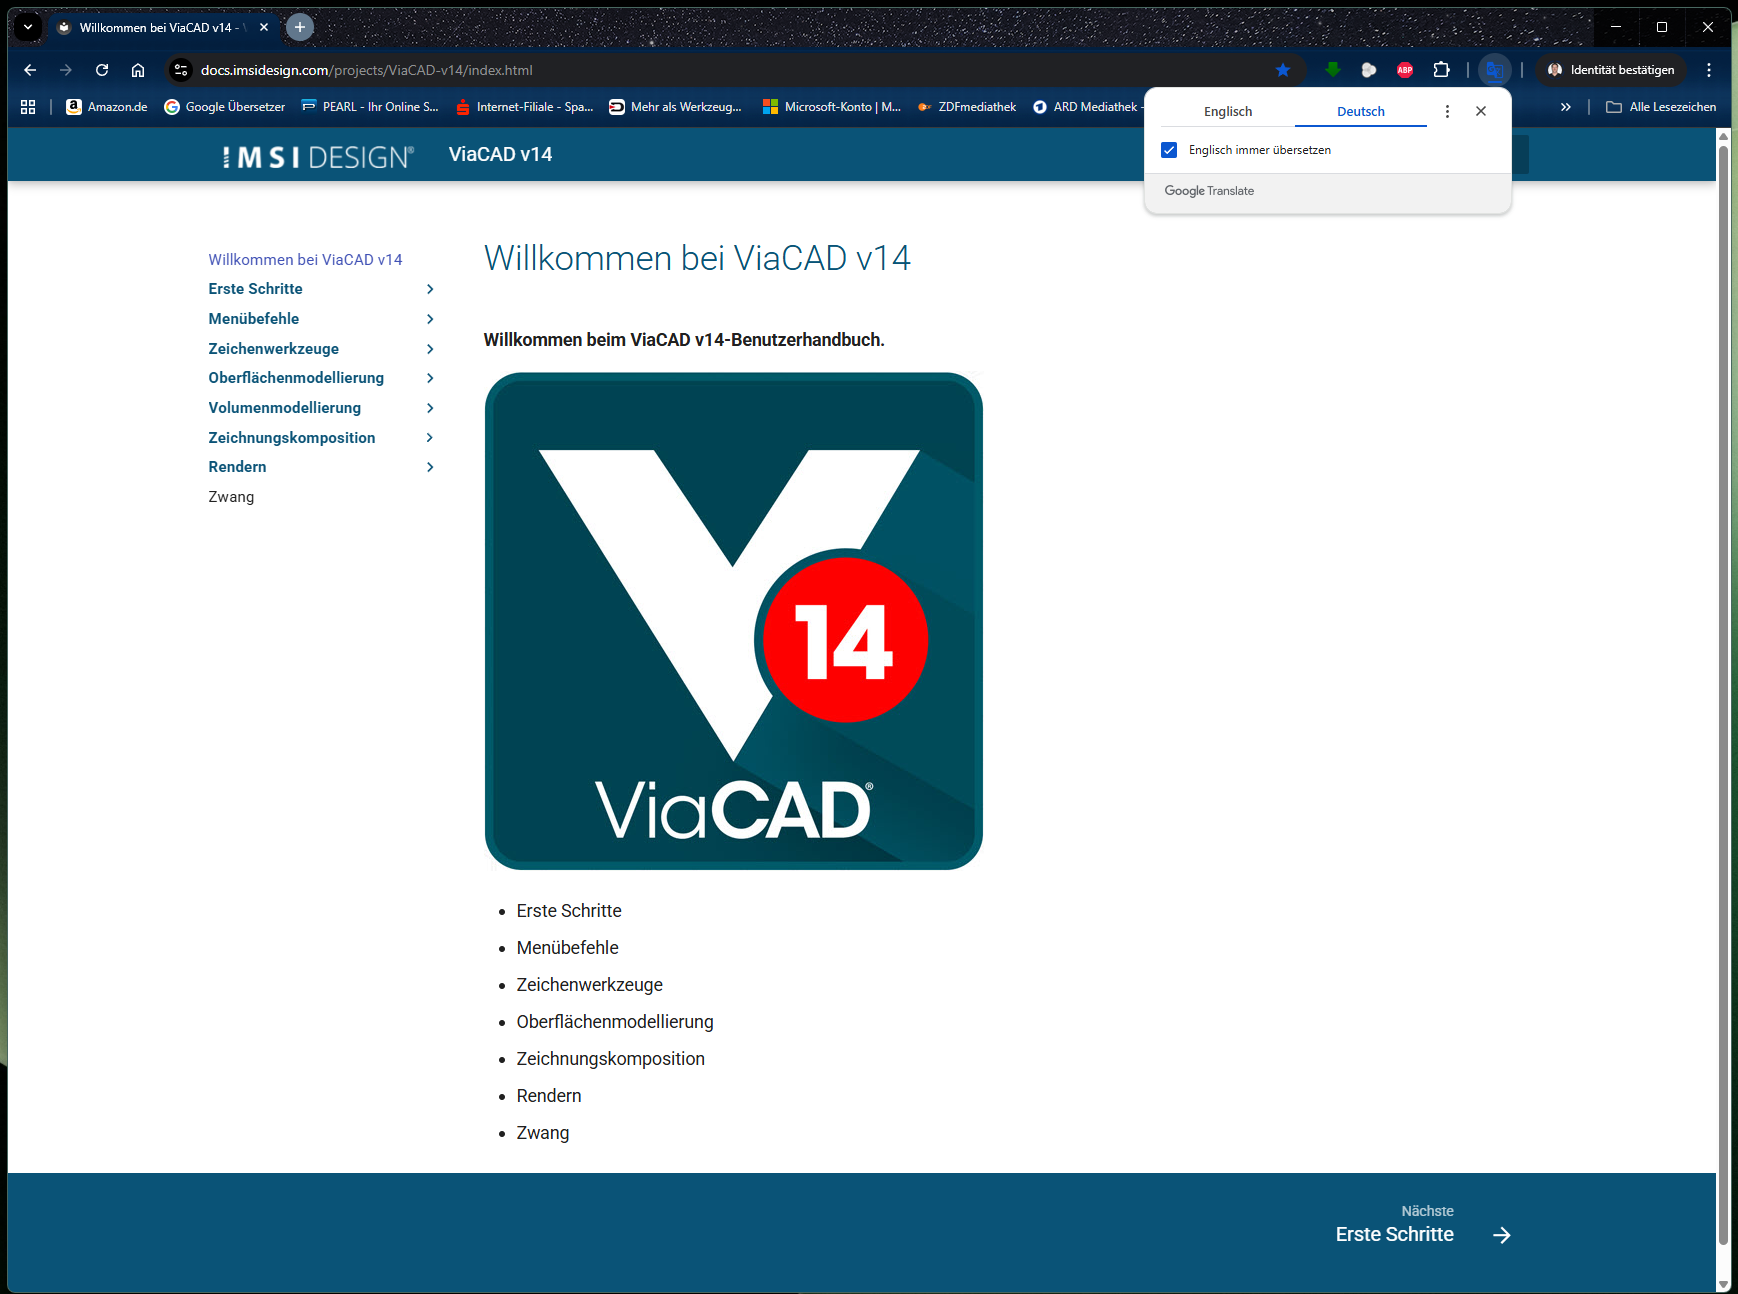Open Erste Schritte in sidebar
The image size is (1738, 1294).
tap(255, 289)
